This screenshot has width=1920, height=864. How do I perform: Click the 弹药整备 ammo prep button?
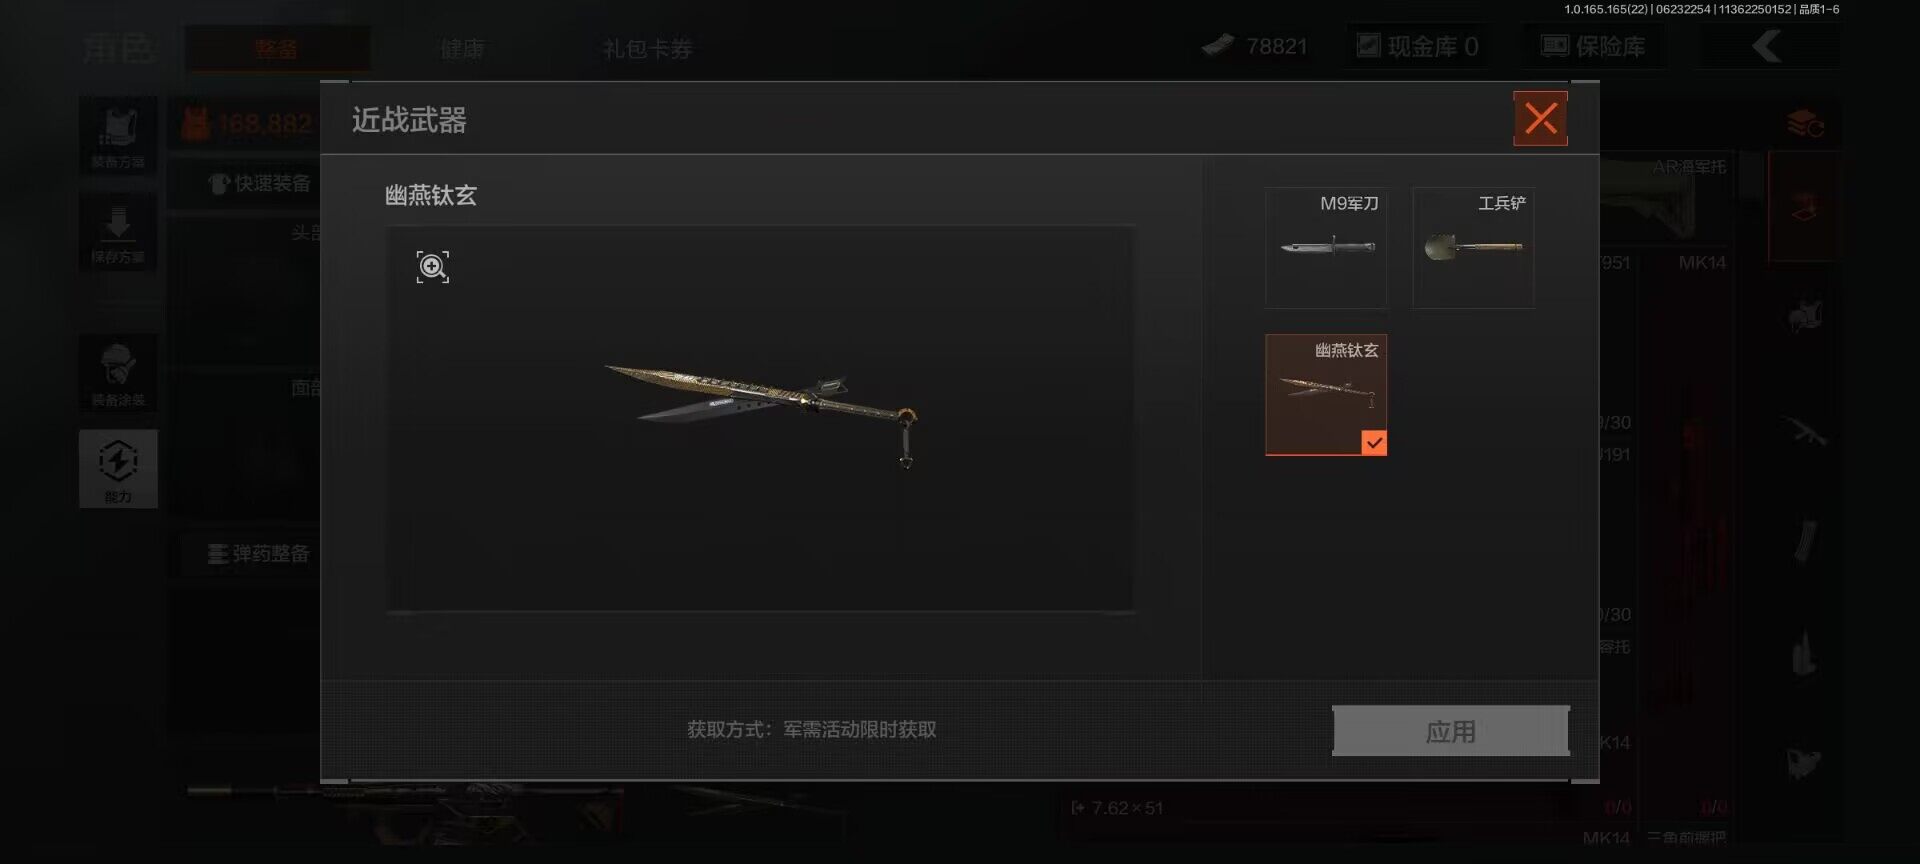(259, 554)
